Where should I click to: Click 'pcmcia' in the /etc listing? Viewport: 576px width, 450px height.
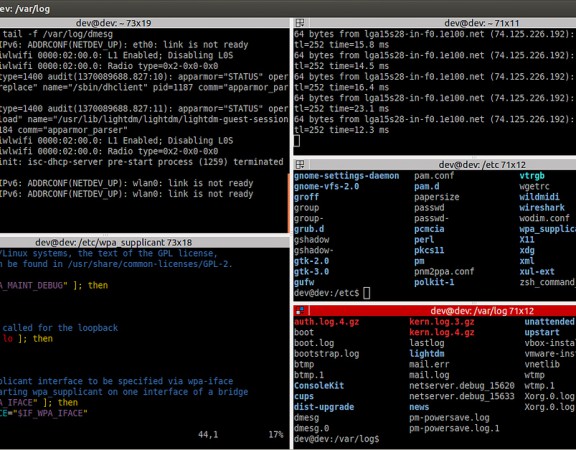[429, 229]
